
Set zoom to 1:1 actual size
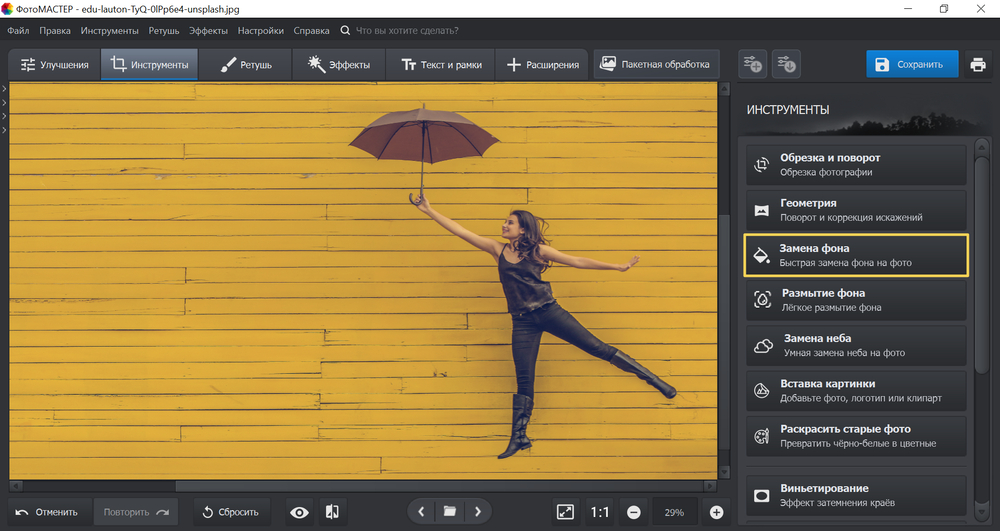coord(600,512)
